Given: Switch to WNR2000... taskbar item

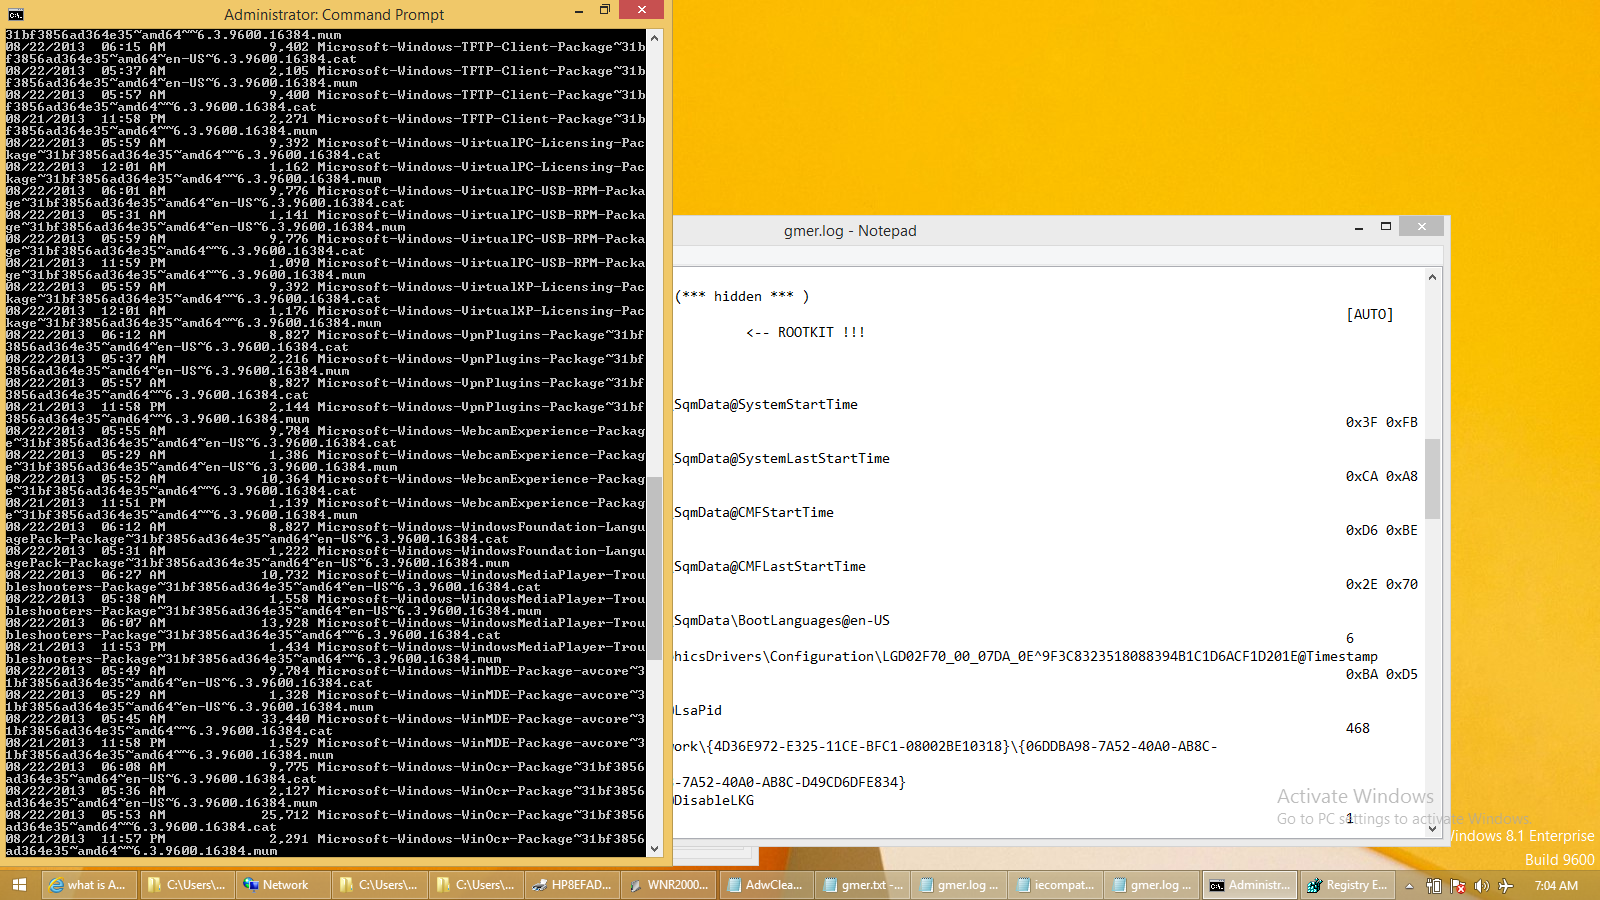Looking at the screenshot, I should 668,885.
